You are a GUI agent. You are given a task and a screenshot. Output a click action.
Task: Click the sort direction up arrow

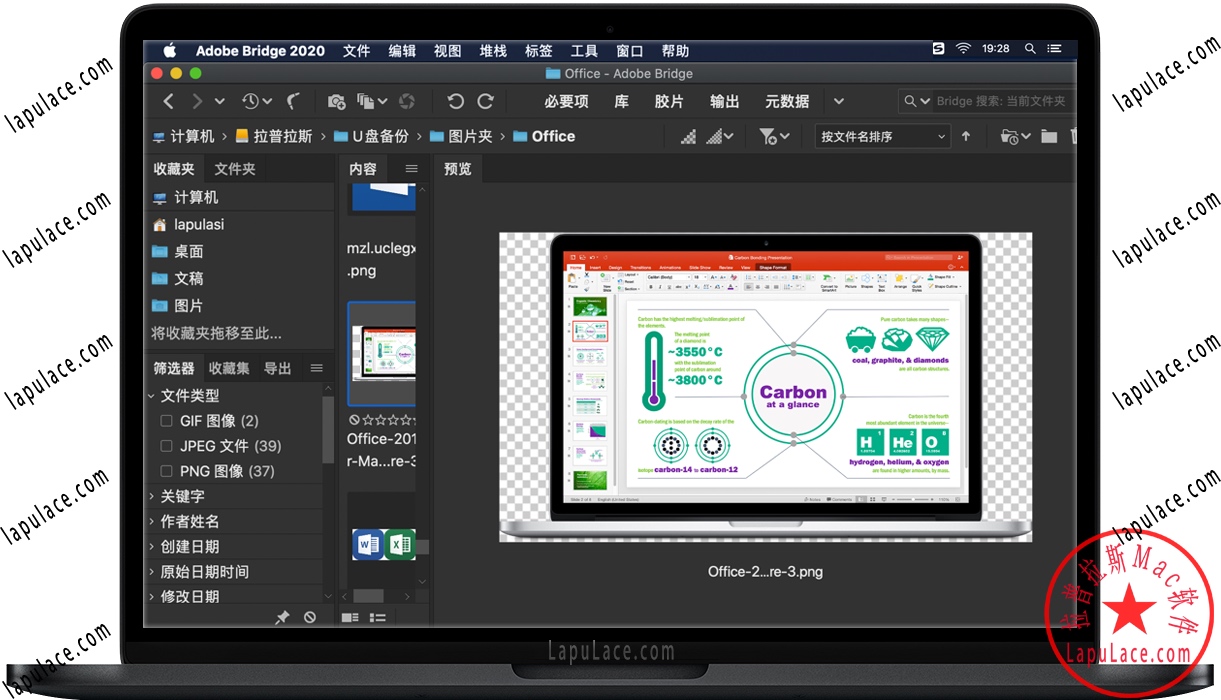point(966,136)
